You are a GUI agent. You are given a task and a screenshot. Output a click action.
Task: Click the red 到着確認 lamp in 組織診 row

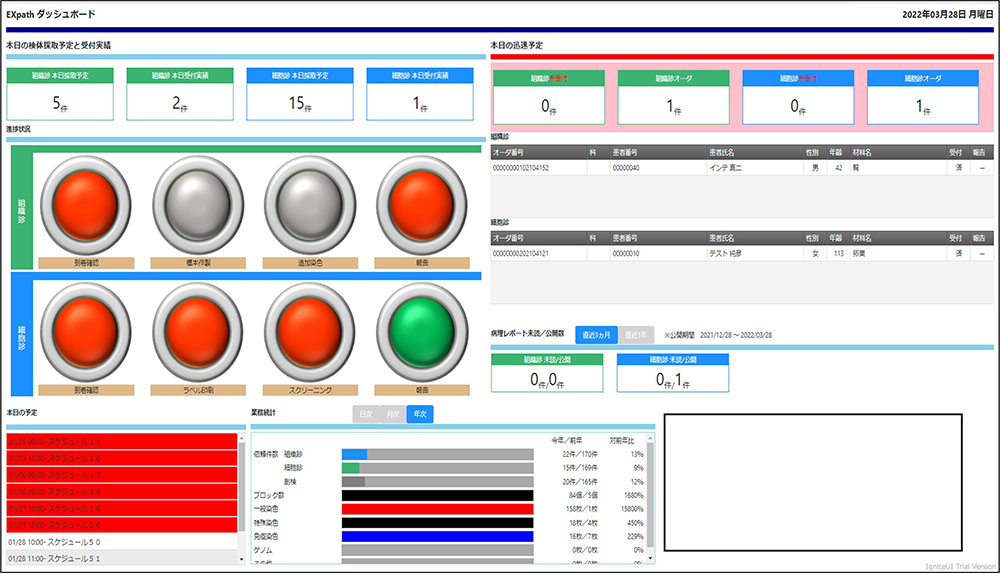click(85, 205)
